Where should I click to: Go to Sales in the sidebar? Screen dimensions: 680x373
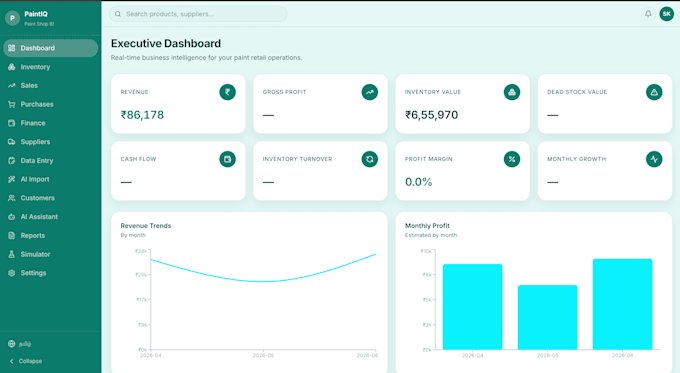[50, 85]
